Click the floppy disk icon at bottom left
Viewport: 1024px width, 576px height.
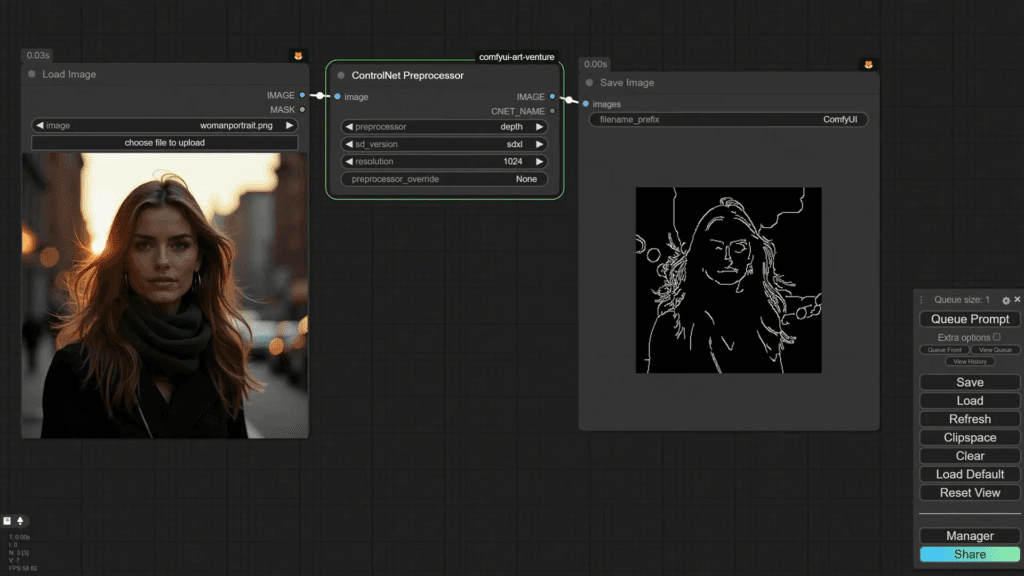pos(7,521)
